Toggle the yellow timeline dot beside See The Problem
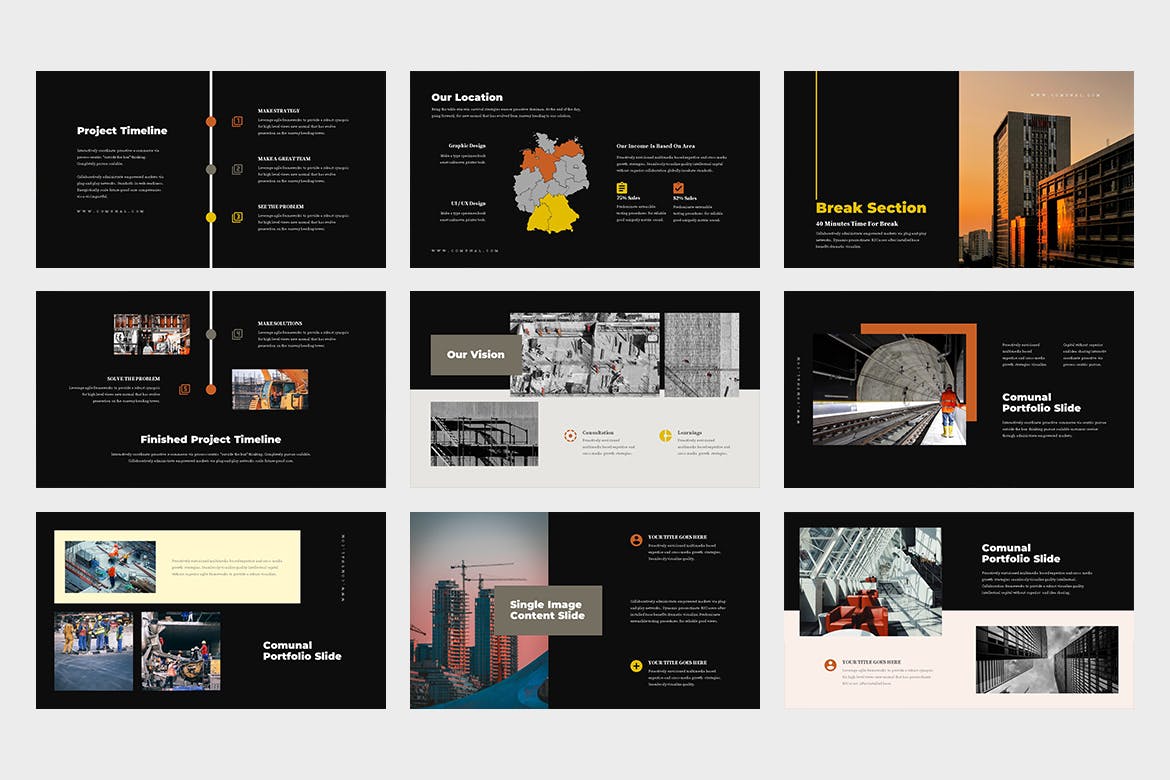 (210, 216)
